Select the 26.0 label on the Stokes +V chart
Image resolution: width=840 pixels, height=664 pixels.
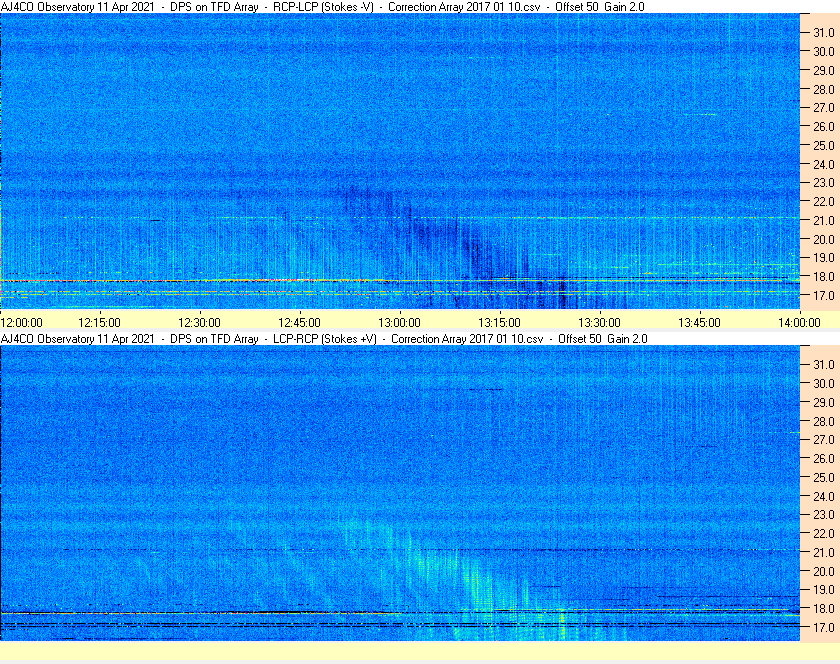point(824,458)
